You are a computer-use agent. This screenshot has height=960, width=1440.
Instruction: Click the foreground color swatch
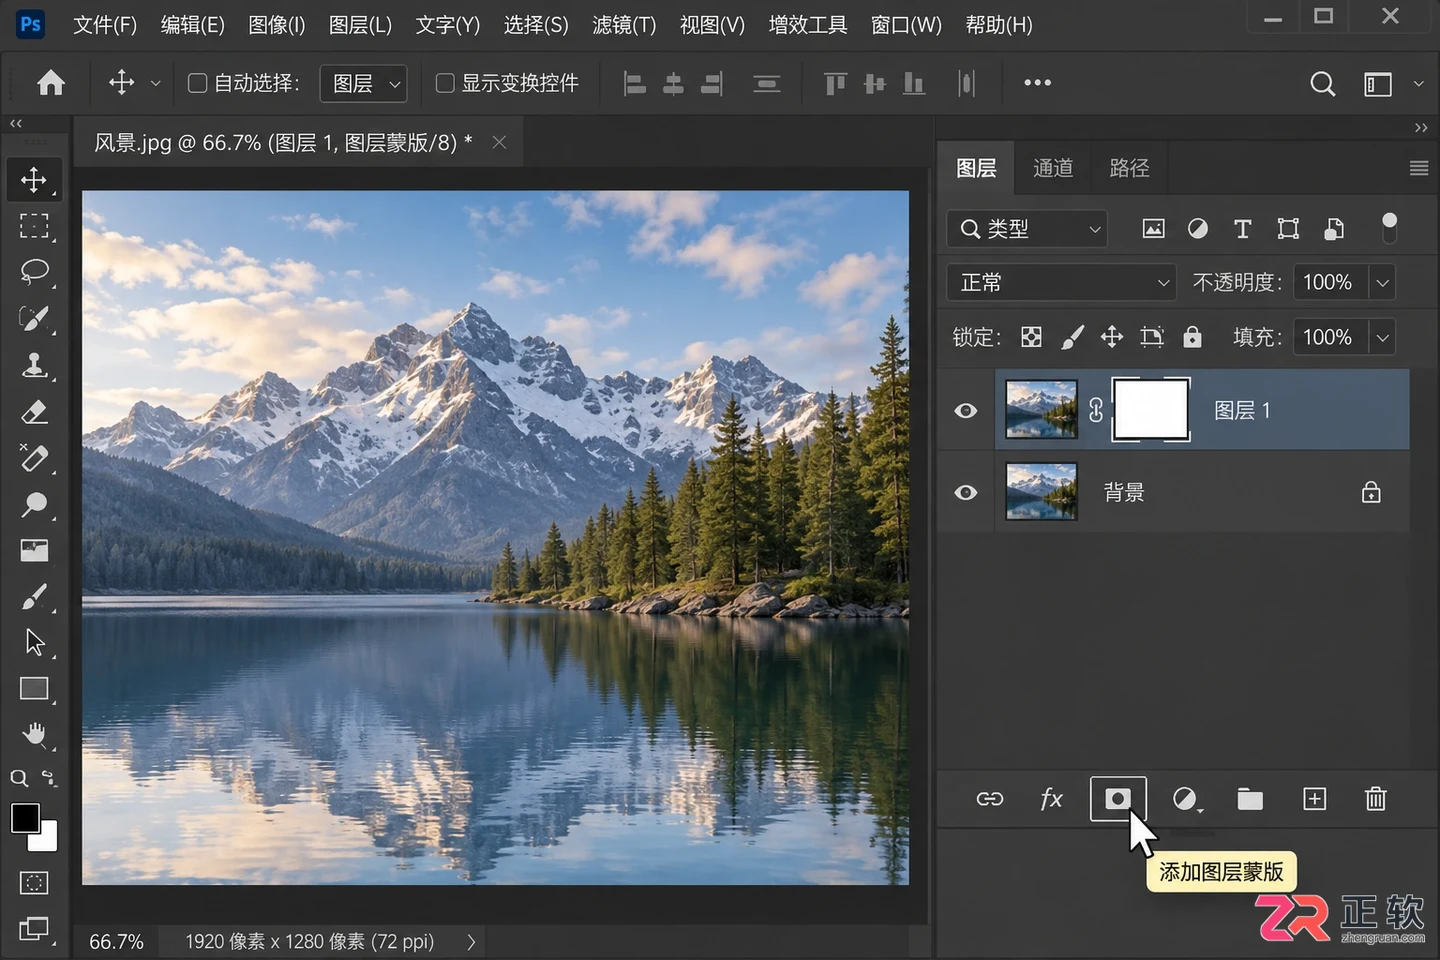pos(25,818)
